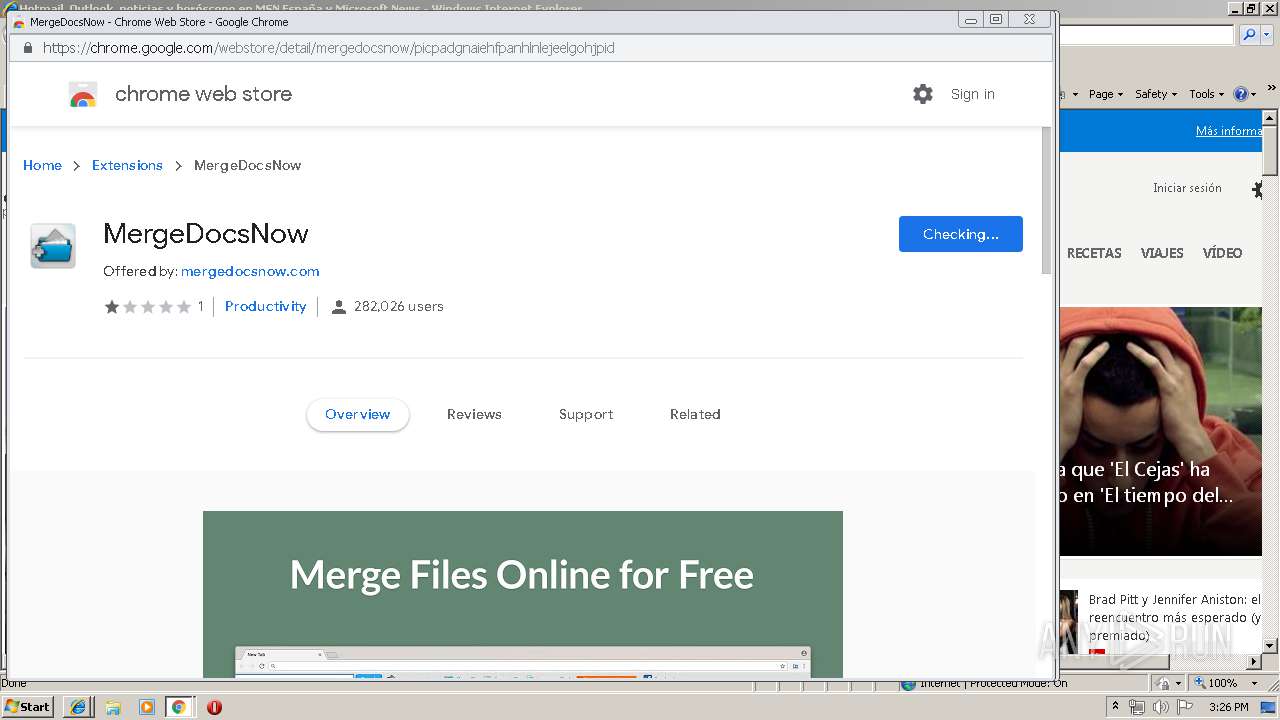Open VÍDEO section in MSN page
This screenshot has width=1280, height=720.
point(1222,253)
